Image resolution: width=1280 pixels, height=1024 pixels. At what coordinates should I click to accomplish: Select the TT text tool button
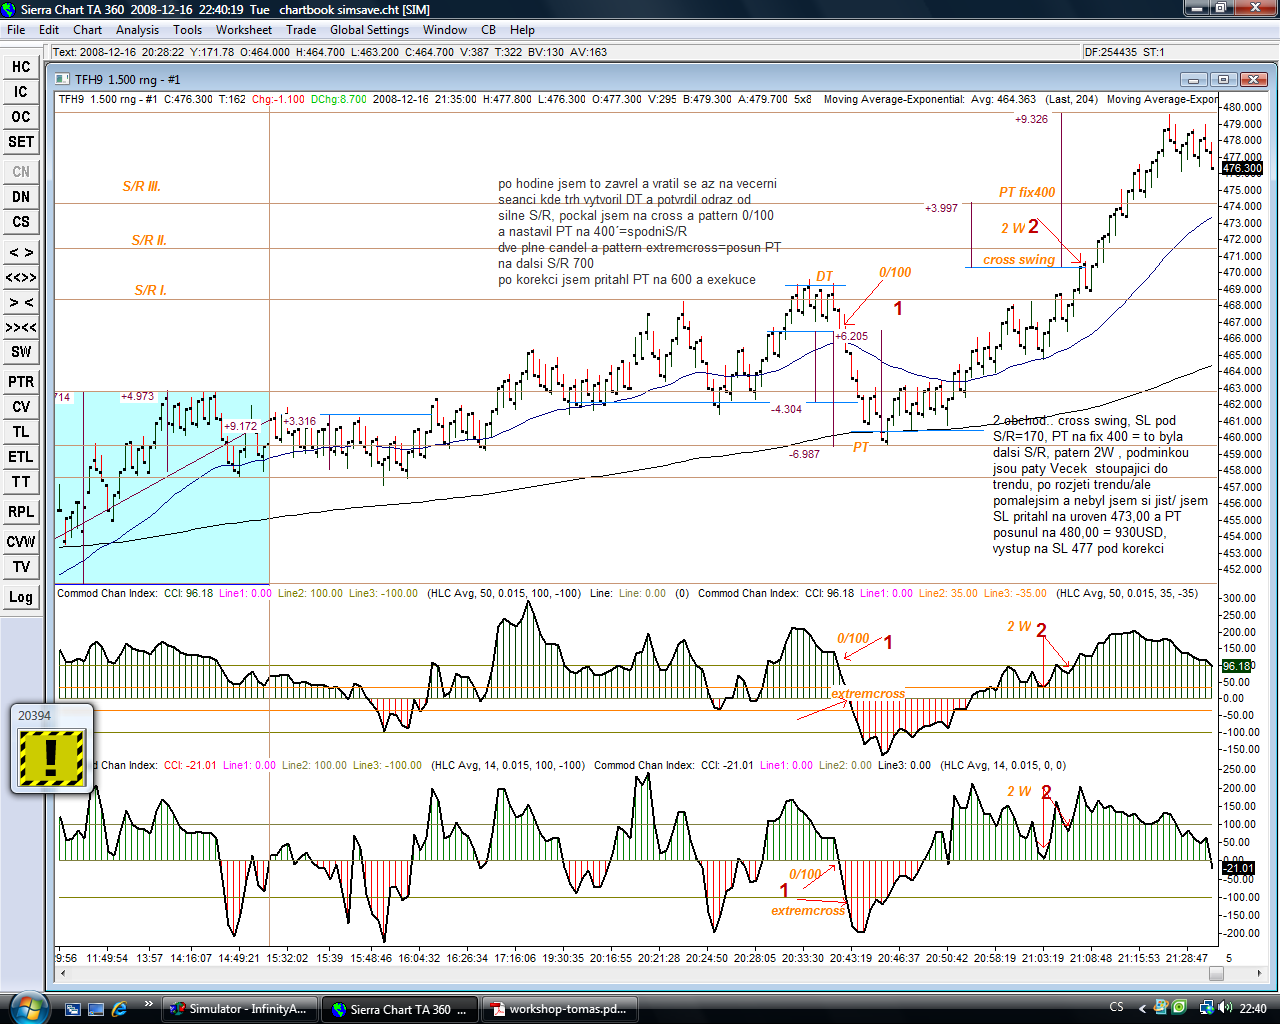coord(21,482)
